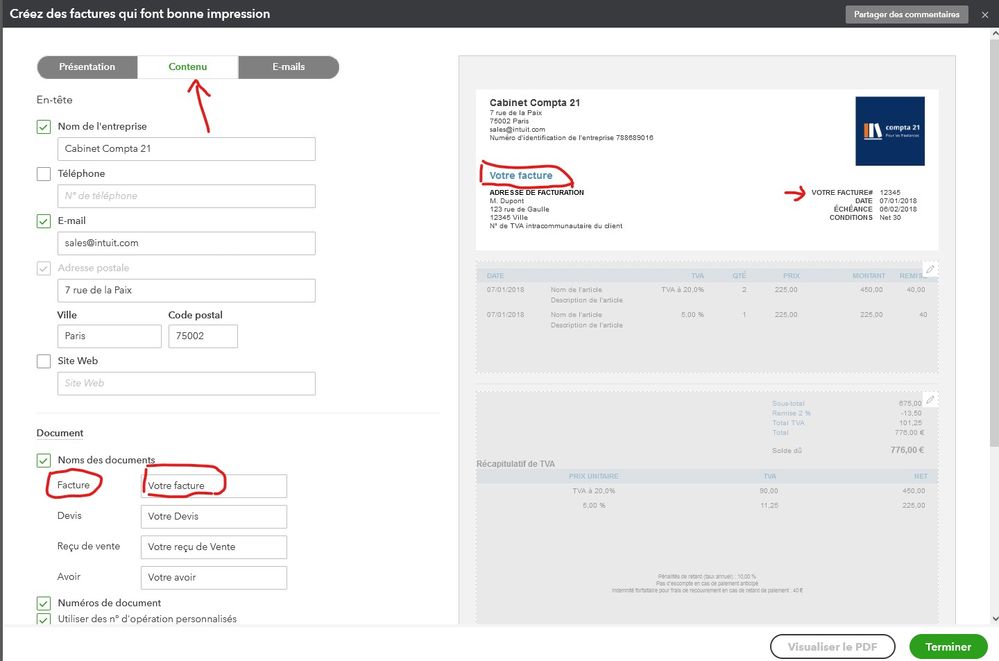Enable the Téléphone checkbox

[44, 174]
